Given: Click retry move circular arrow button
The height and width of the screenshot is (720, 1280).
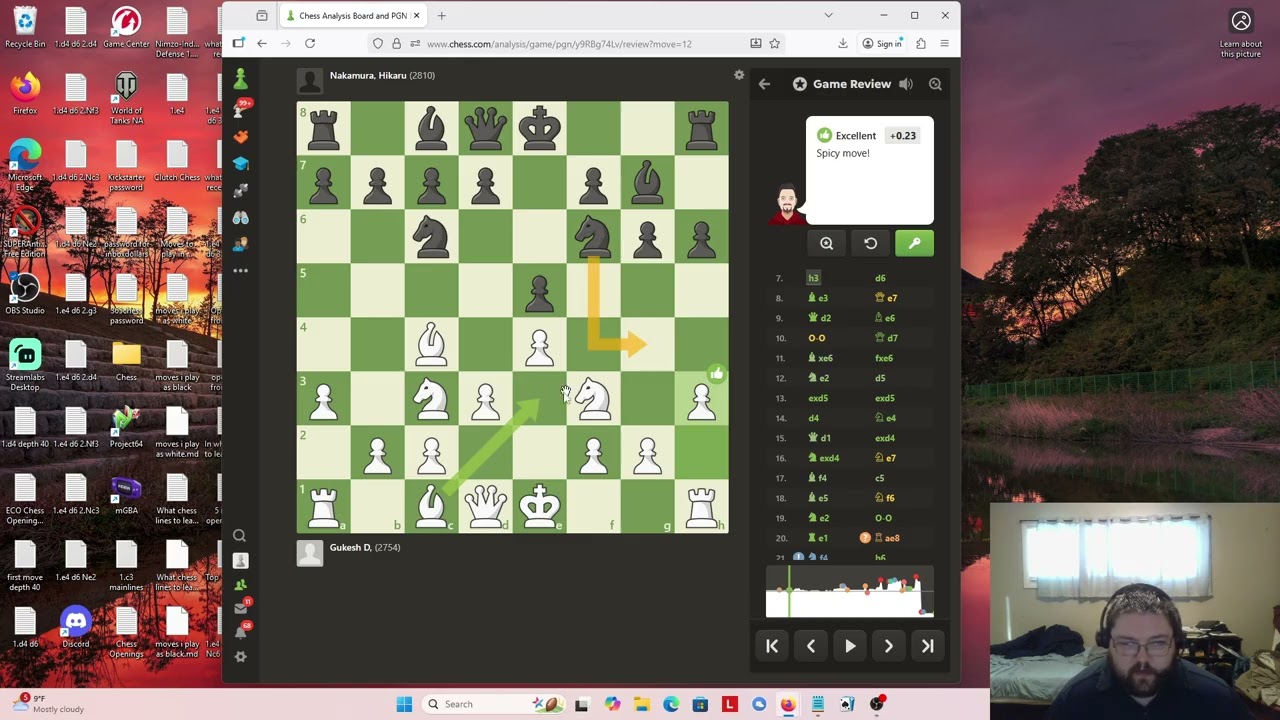Looking at the screenshot, I should click(x=870, y=243).
